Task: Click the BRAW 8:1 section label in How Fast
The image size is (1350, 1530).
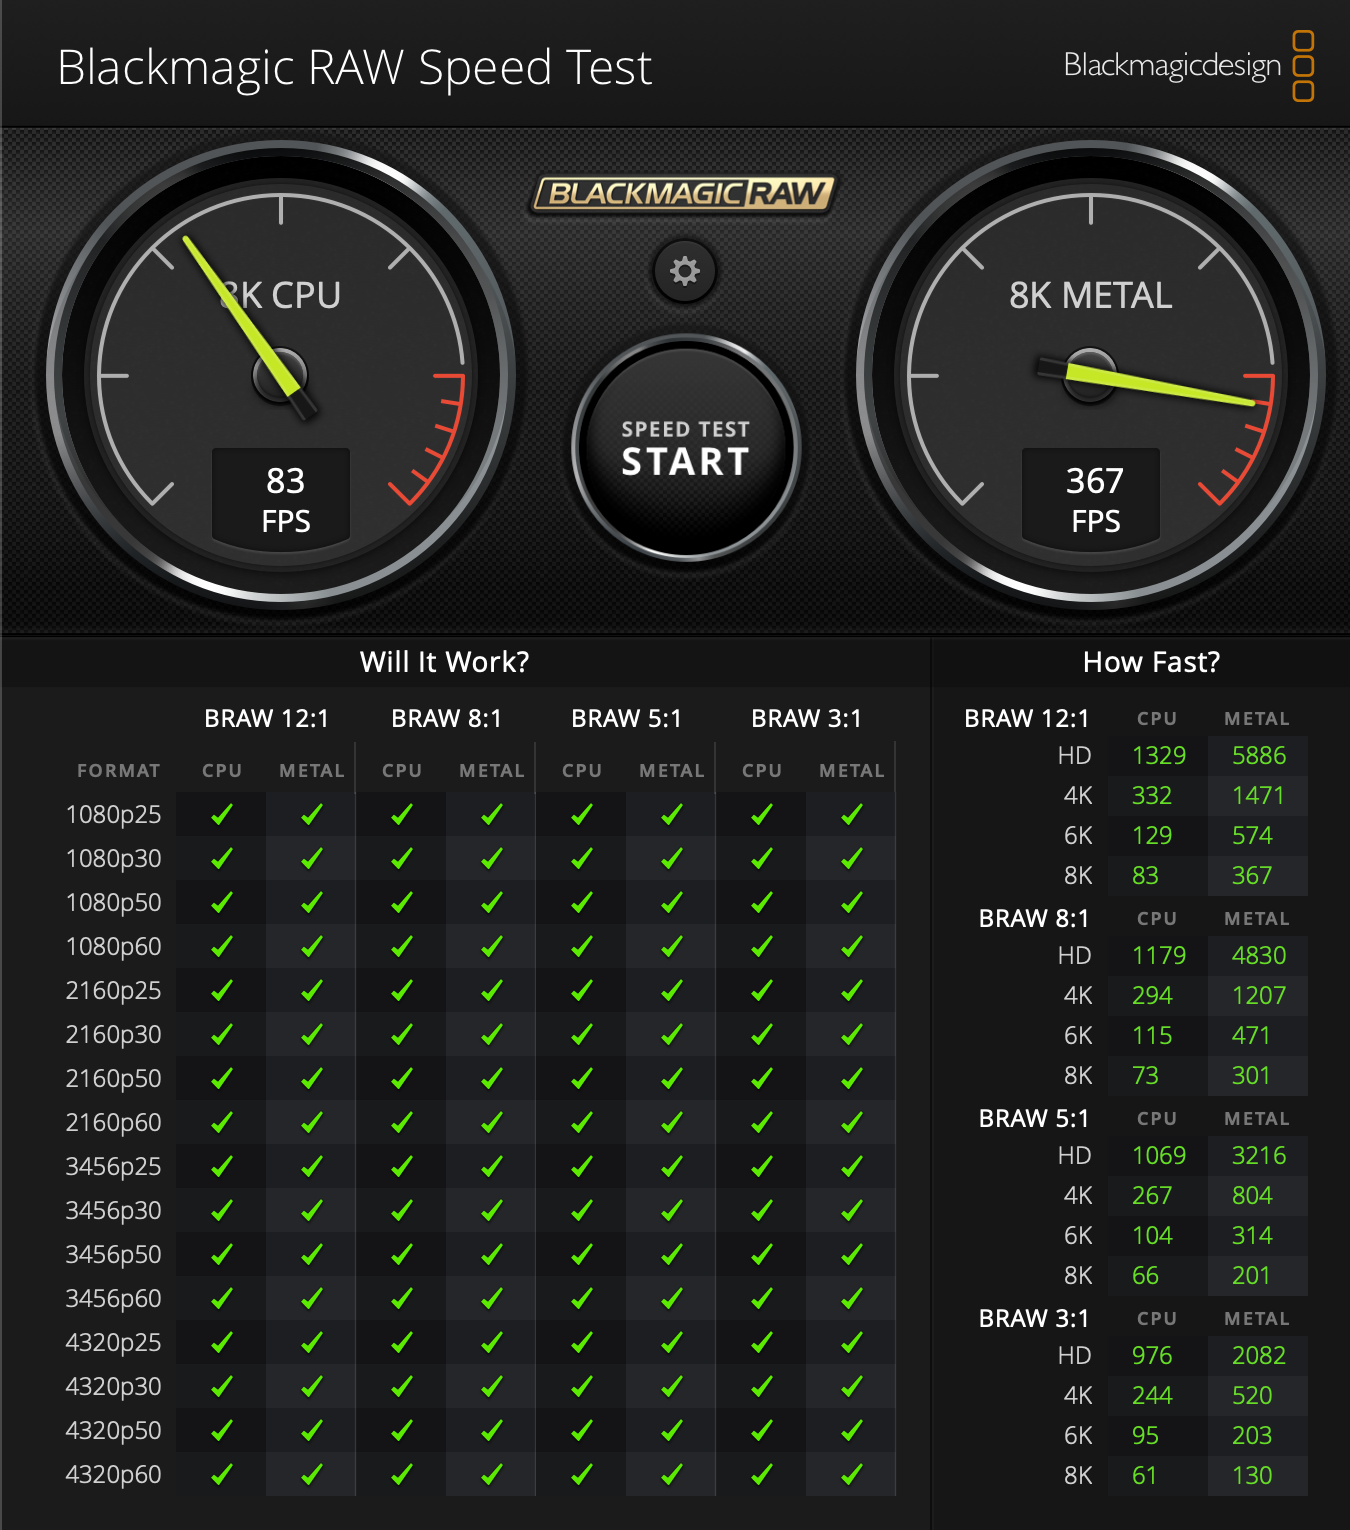Action: 1033,919
